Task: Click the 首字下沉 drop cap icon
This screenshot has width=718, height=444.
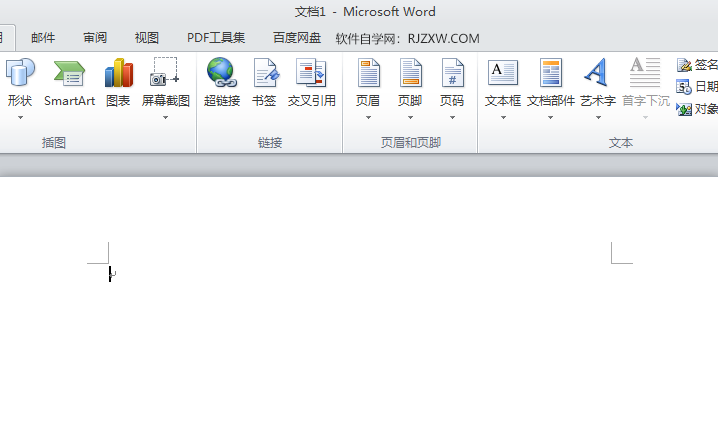Action: [x=645, y=72]
